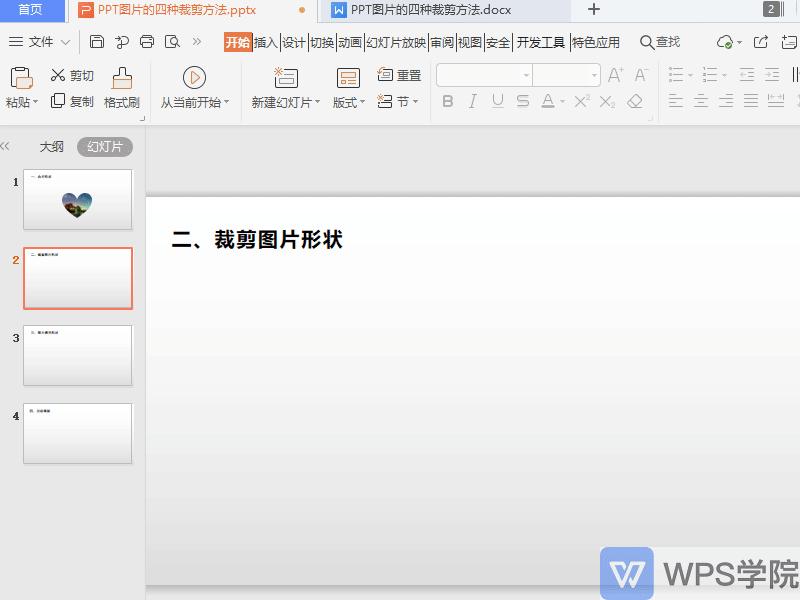Viewport: 800px width, 600px height.
Task: Expand the 版式 layout dropdown
Action: click(x=360, y=100)
